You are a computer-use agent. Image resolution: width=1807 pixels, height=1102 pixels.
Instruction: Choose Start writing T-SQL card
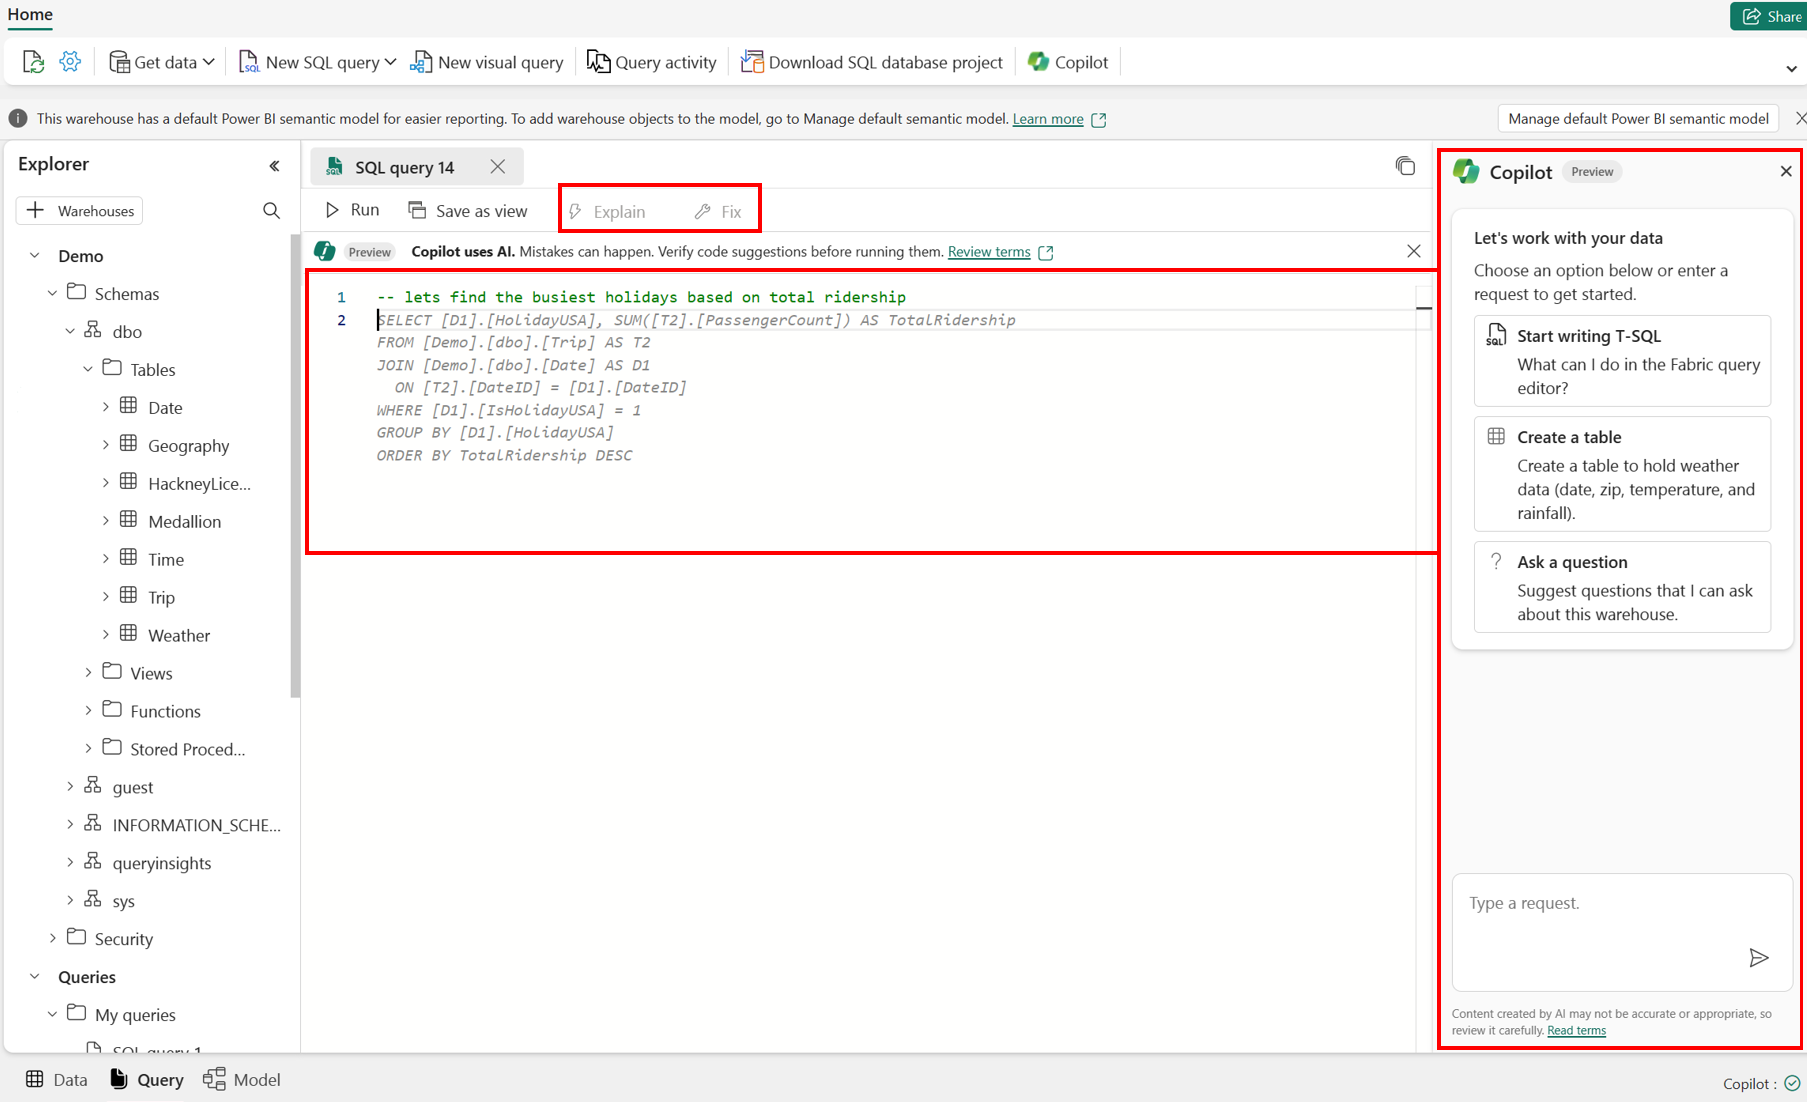click(1622, 361)
